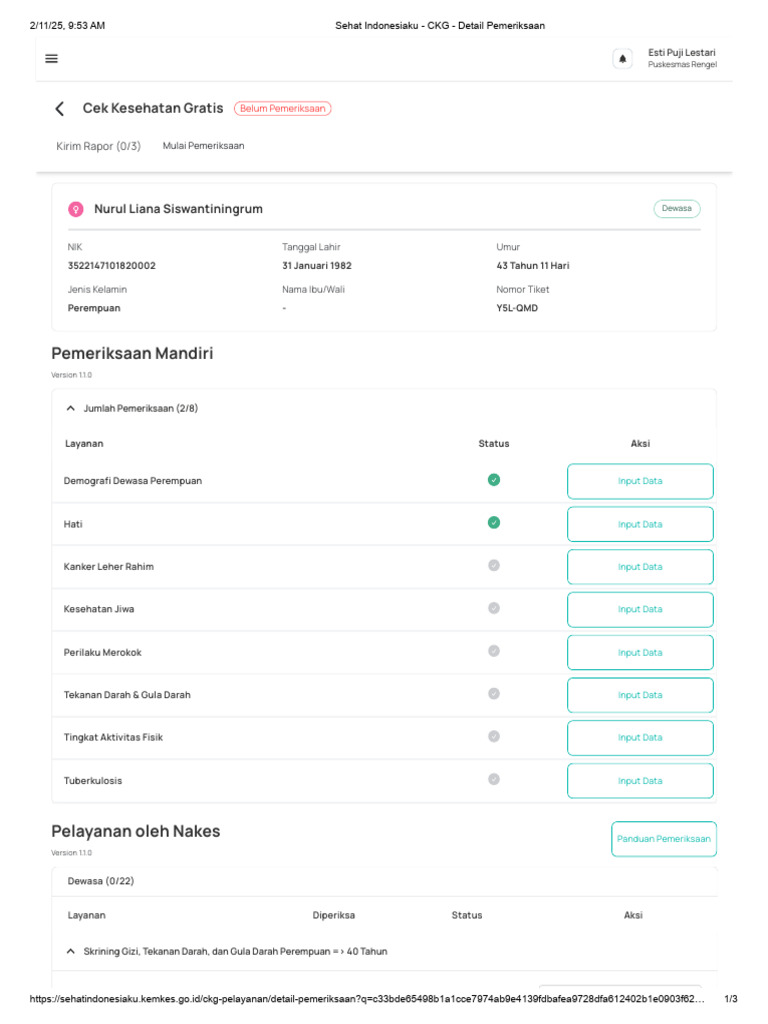Open the Esti Puji Lestari profile menu
Screen dimensions: 768x1024
681,58
